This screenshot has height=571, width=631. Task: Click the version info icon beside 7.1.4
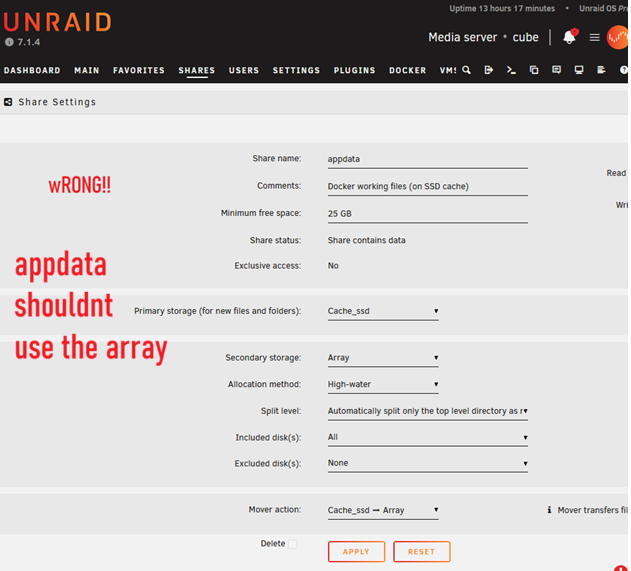pos(9,42)
